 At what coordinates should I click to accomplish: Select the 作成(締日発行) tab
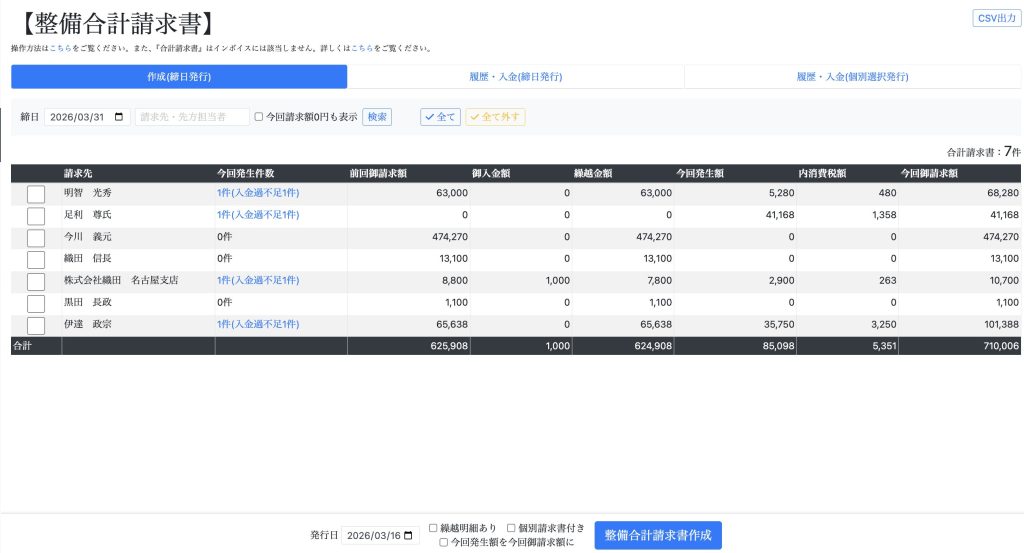coord(179,77)
